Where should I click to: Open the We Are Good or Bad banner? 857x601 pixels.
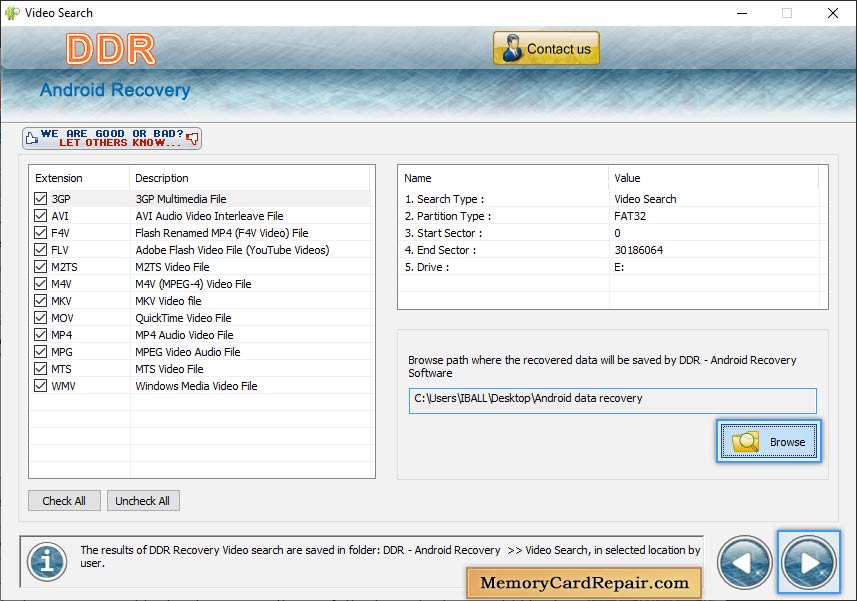pyautogui.click(x=112, y=138)
